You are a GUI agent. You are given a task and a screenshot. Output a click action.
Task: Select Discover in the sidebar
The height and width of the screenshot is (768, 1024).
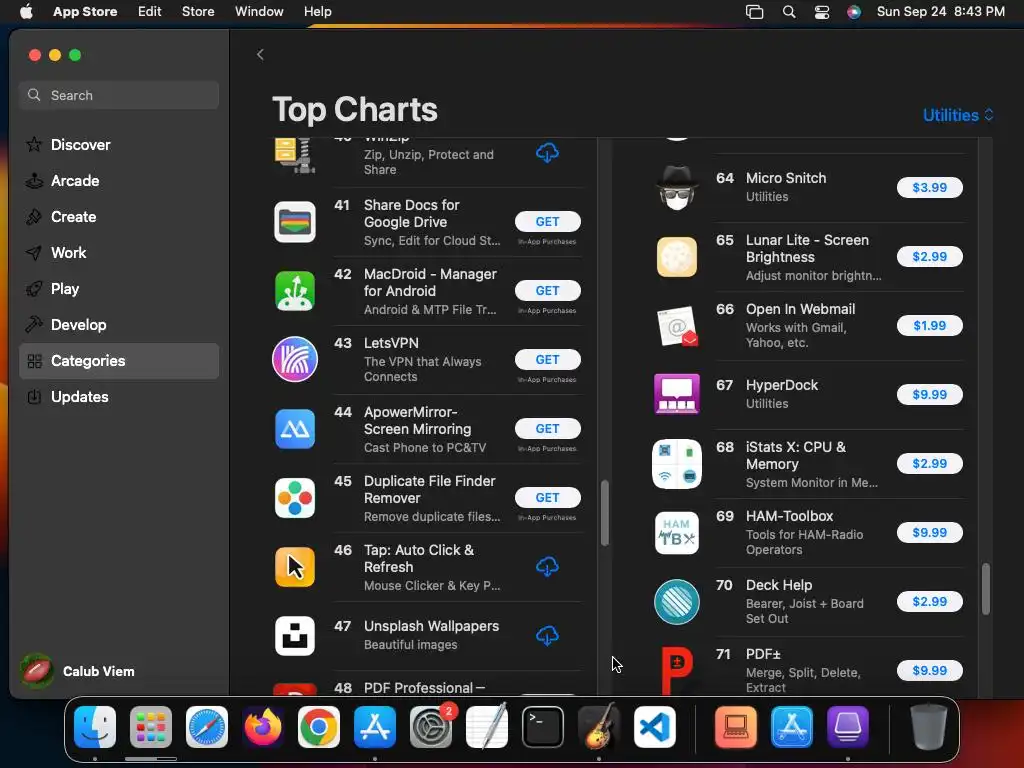coord(119,145)
